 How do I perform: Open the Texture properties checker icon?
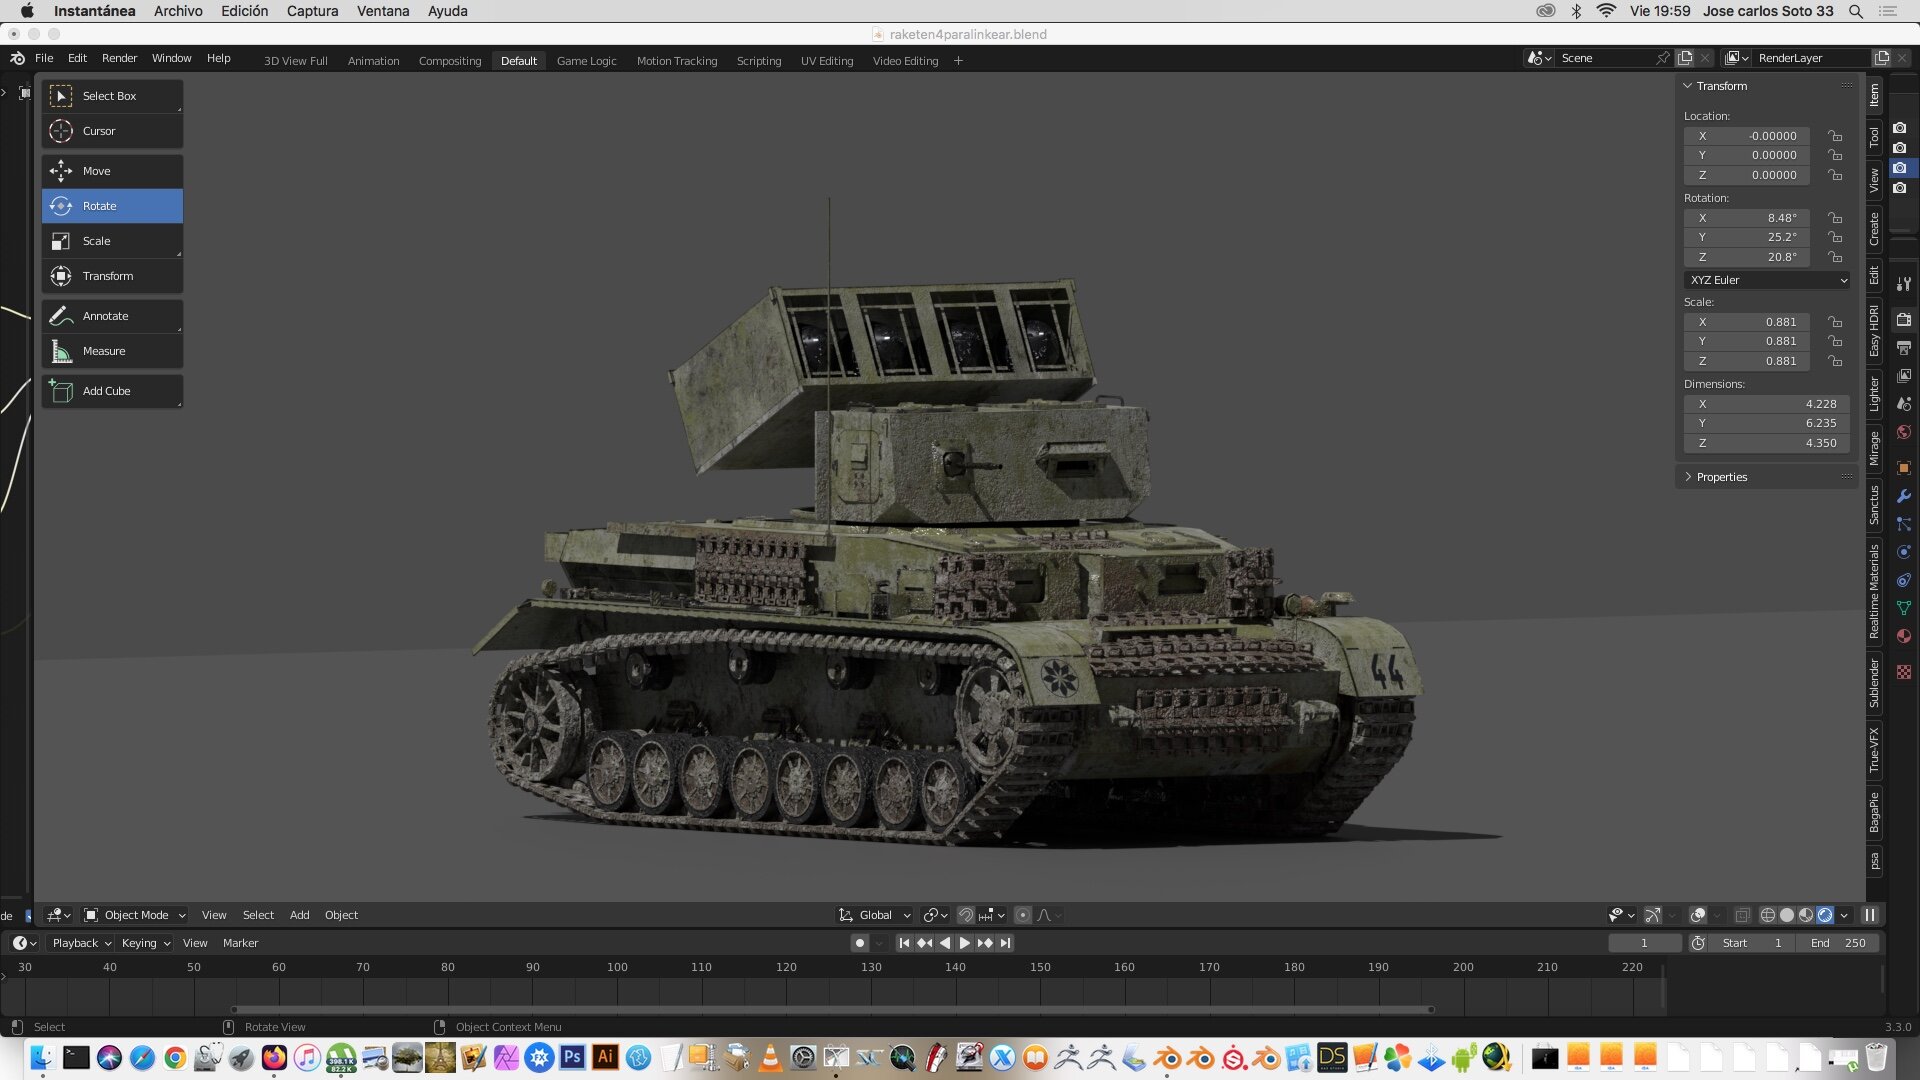tap(1904, 672)
